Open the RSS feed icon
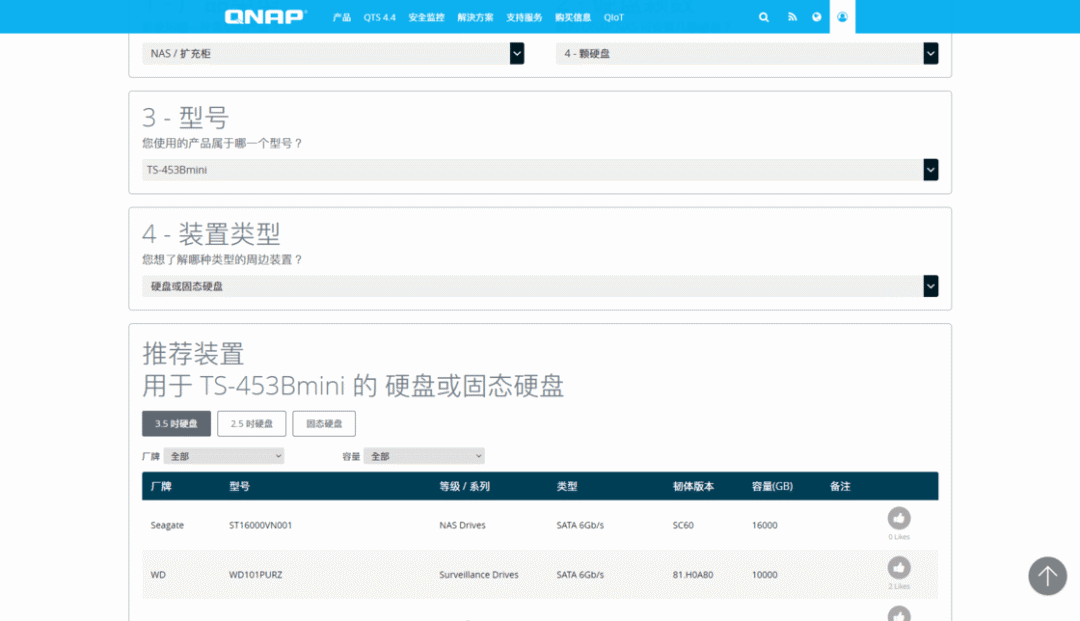 pyautogui.click(x=792, y=17)
